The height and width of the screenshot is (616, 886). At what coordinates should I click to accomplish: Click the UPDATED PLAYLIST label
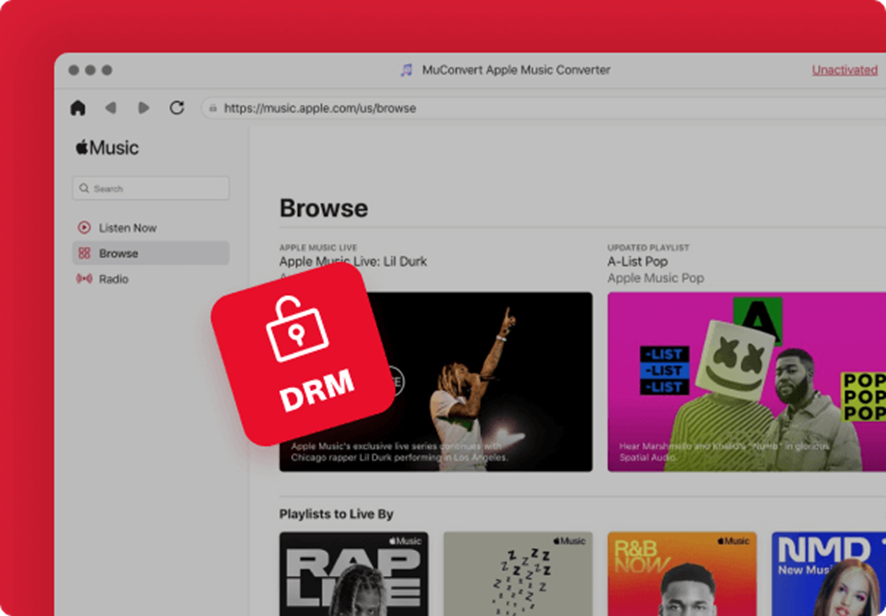(648, 248)
